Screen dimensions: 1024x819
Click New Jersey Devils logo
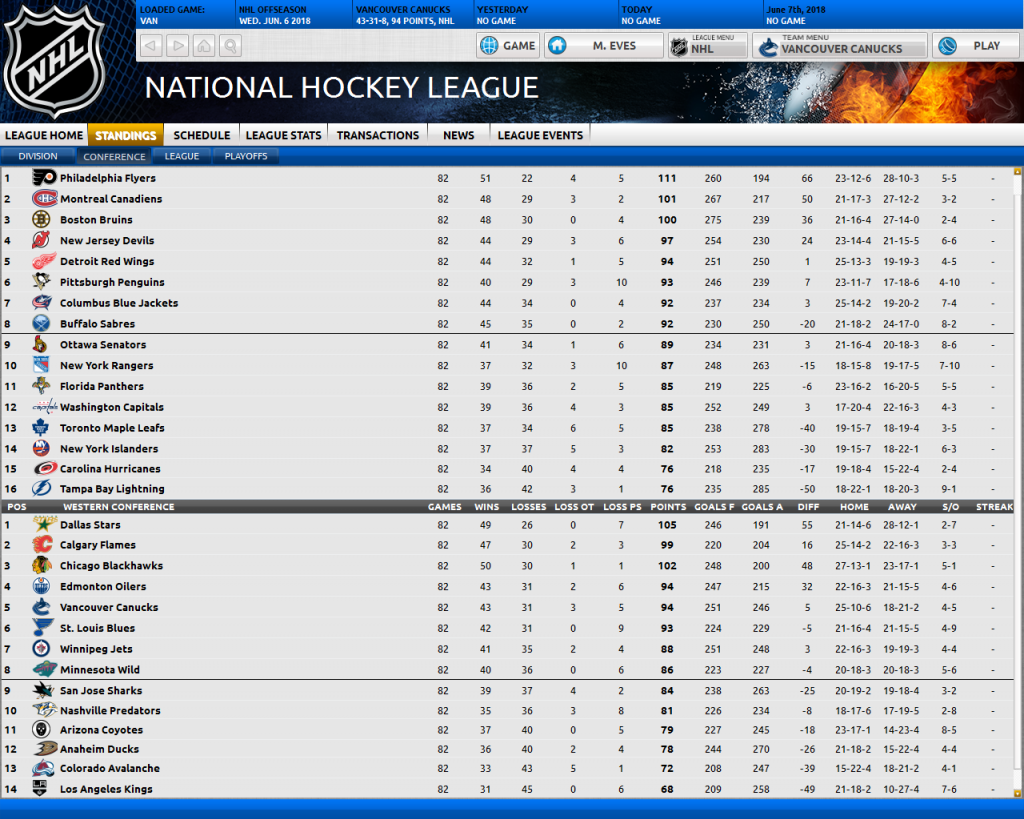tap(41, 240)
